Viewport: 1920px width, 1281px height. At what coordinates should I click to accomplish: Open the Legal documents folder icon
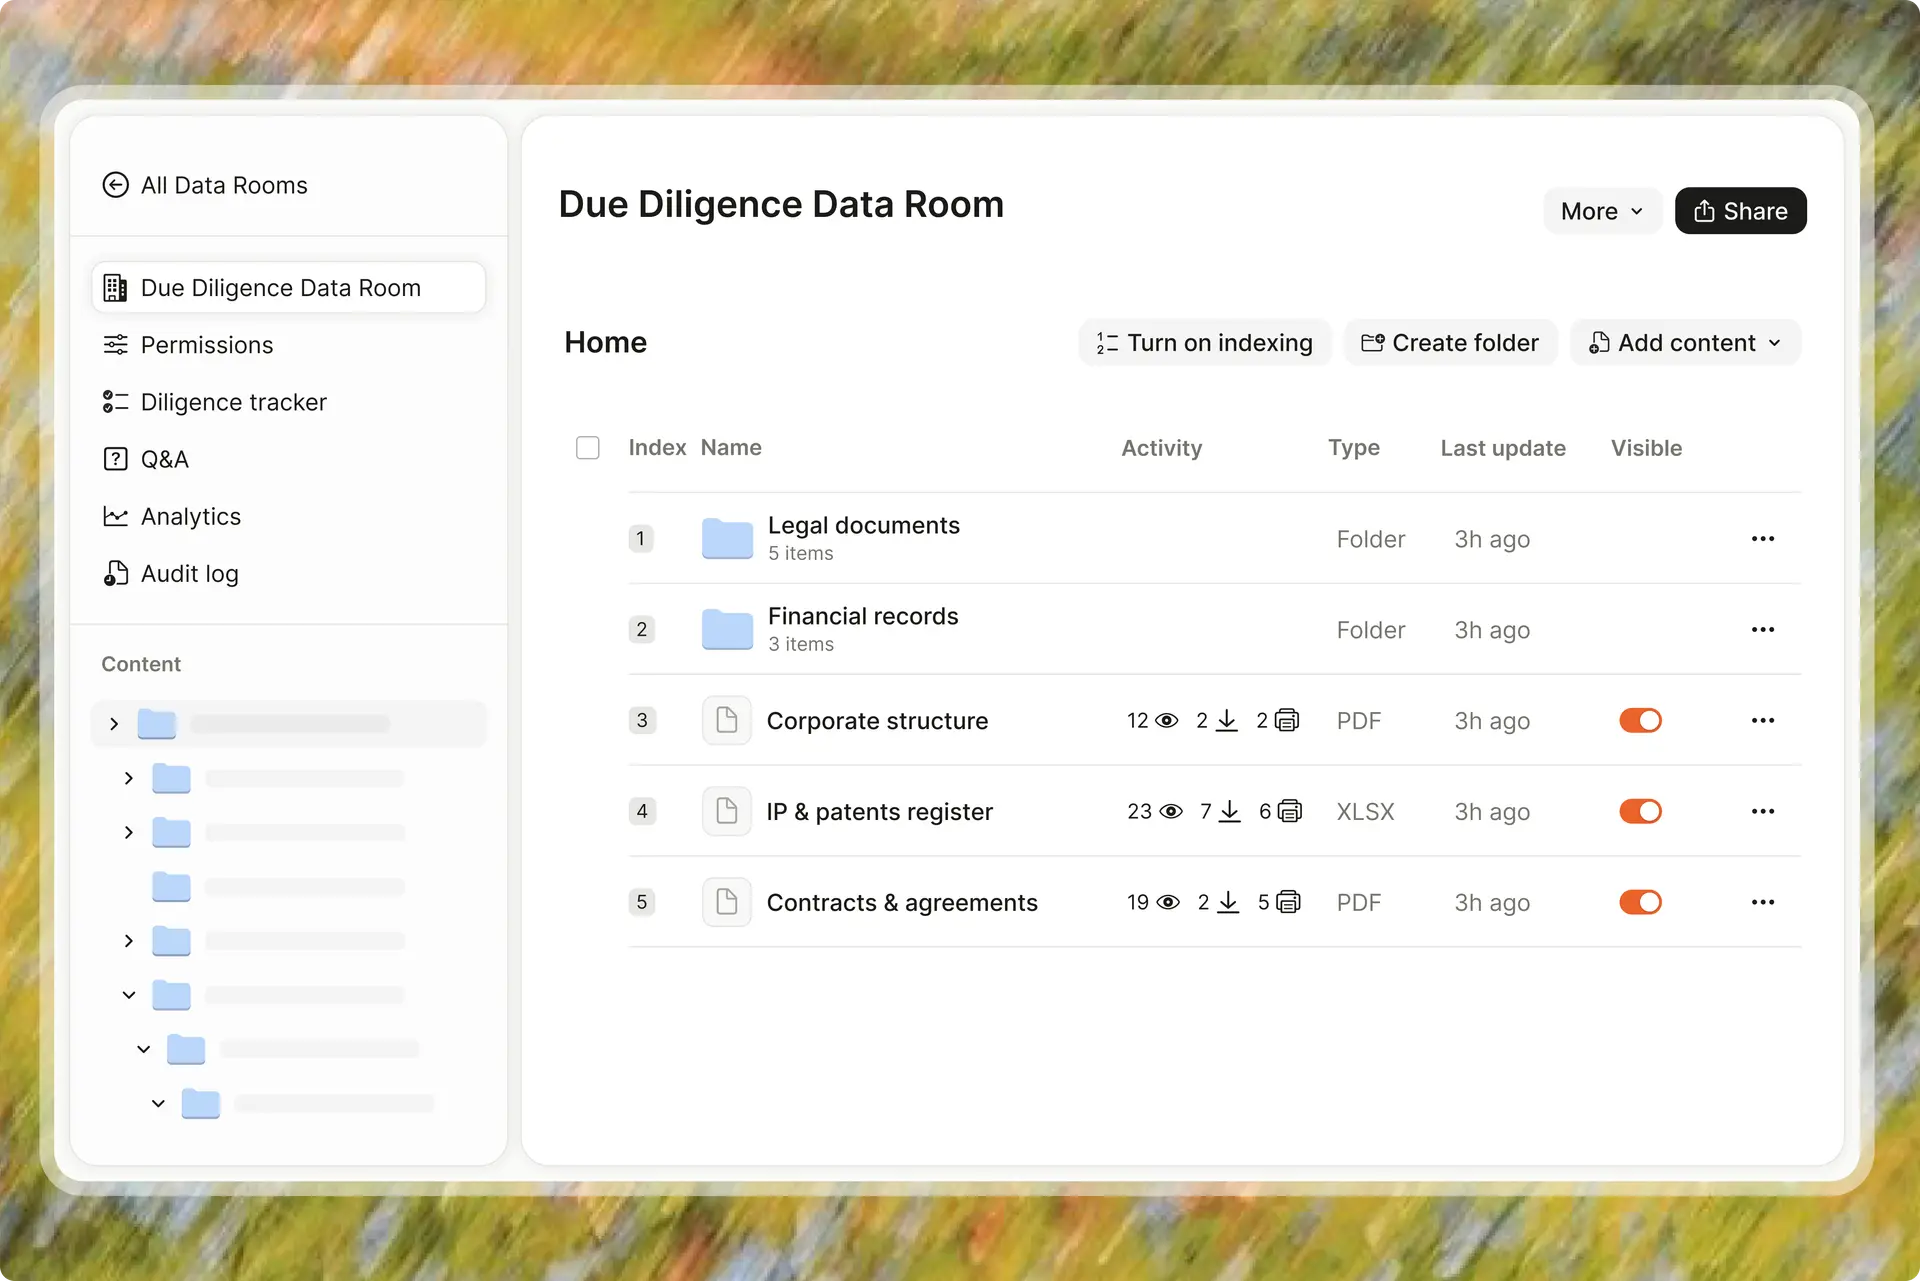click(x=727, y=538)
